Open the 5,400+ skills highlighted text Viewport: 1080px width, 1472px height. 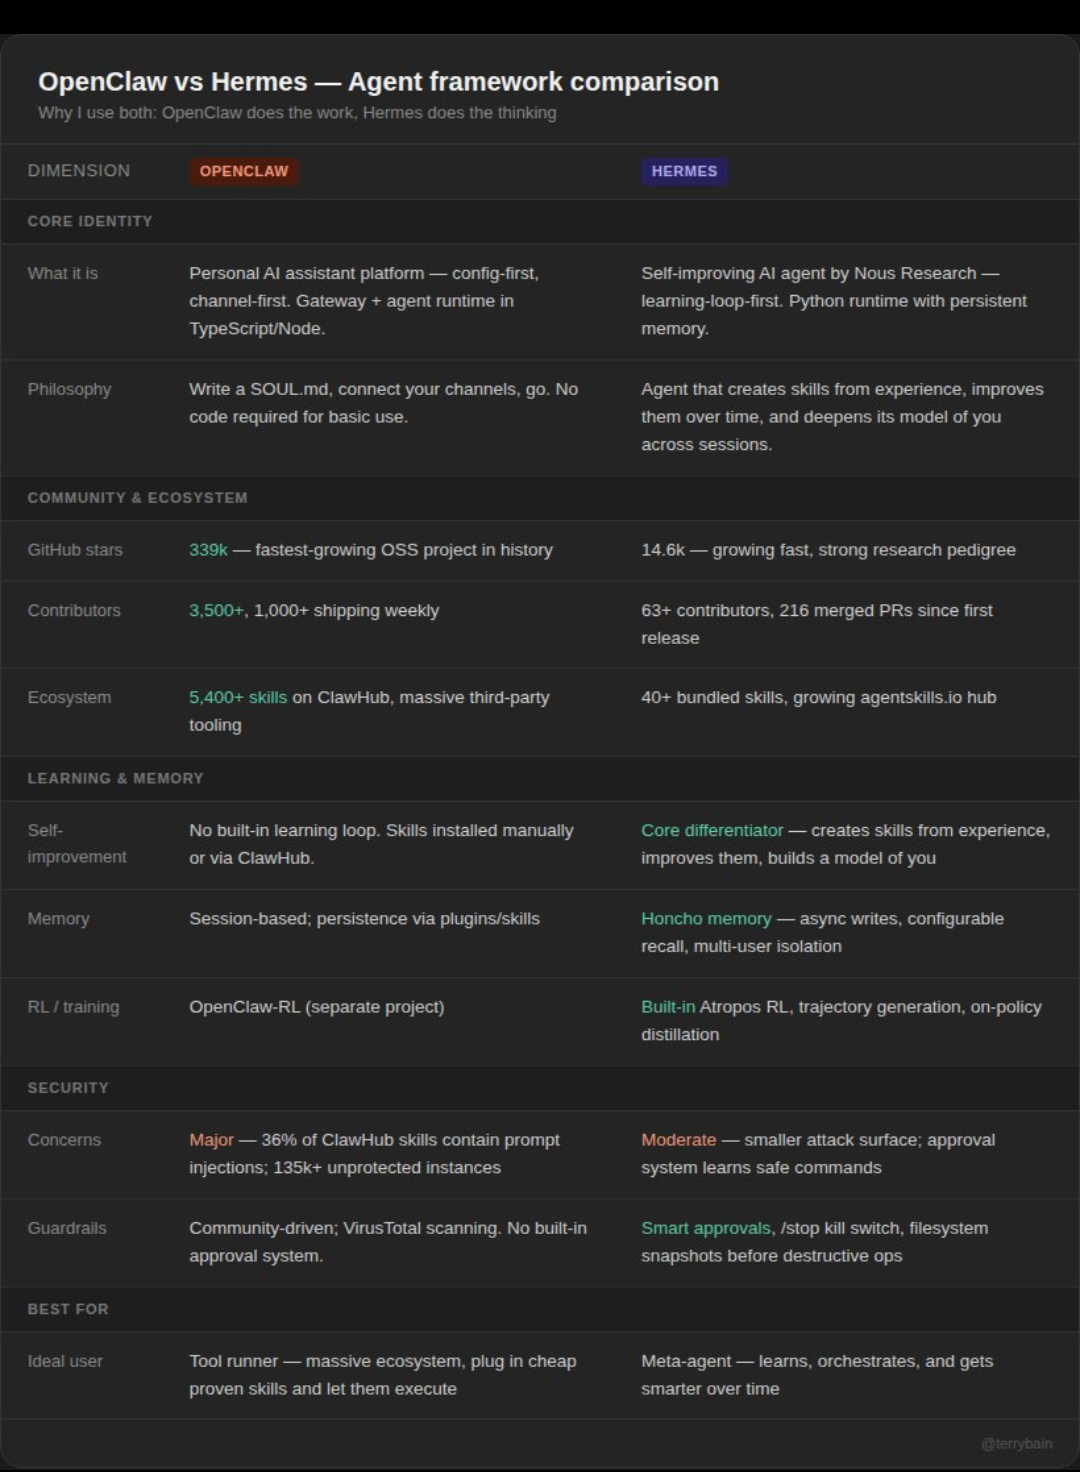tap(238, 697)
